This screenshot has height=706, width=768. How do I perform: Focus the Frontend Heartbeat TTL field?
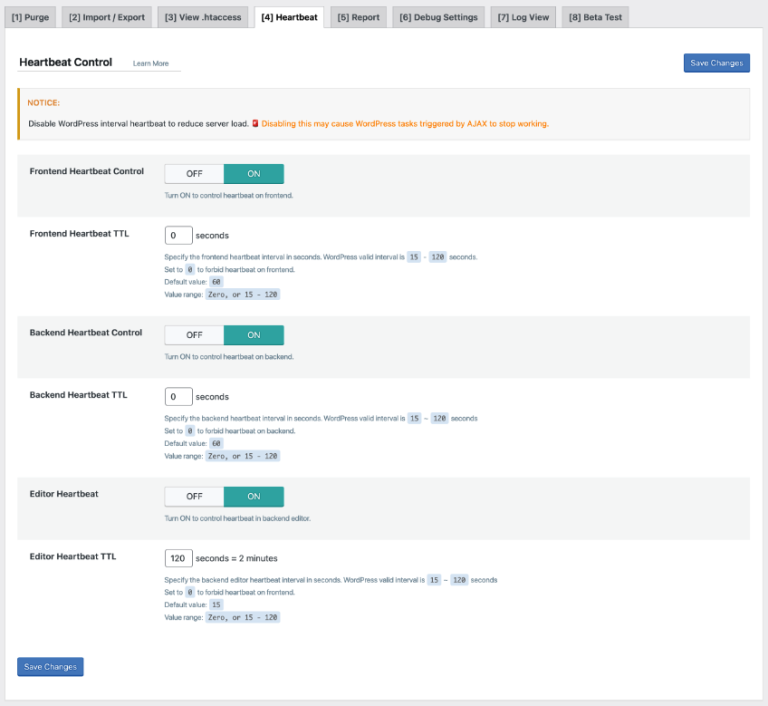coord(179,235)
